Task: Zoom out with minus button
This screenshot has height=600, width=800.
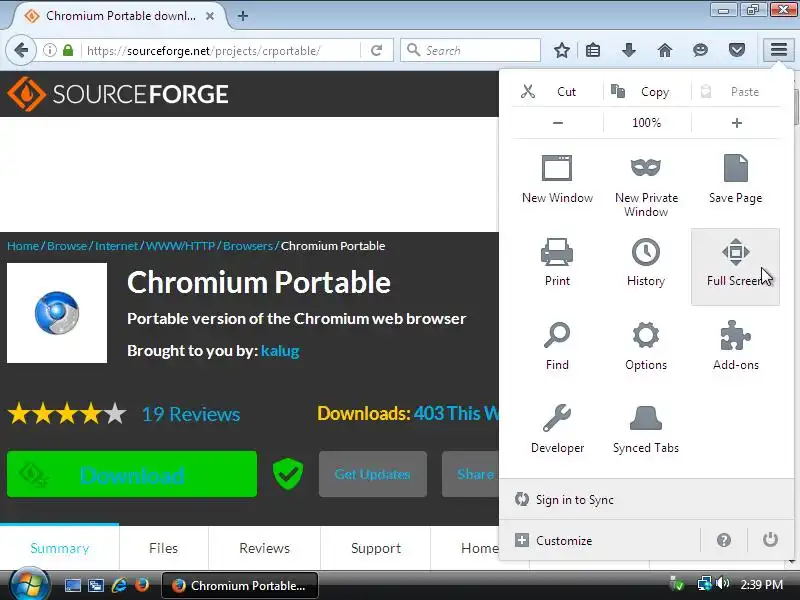Action: pyautogui.click(x=558, y=123)
